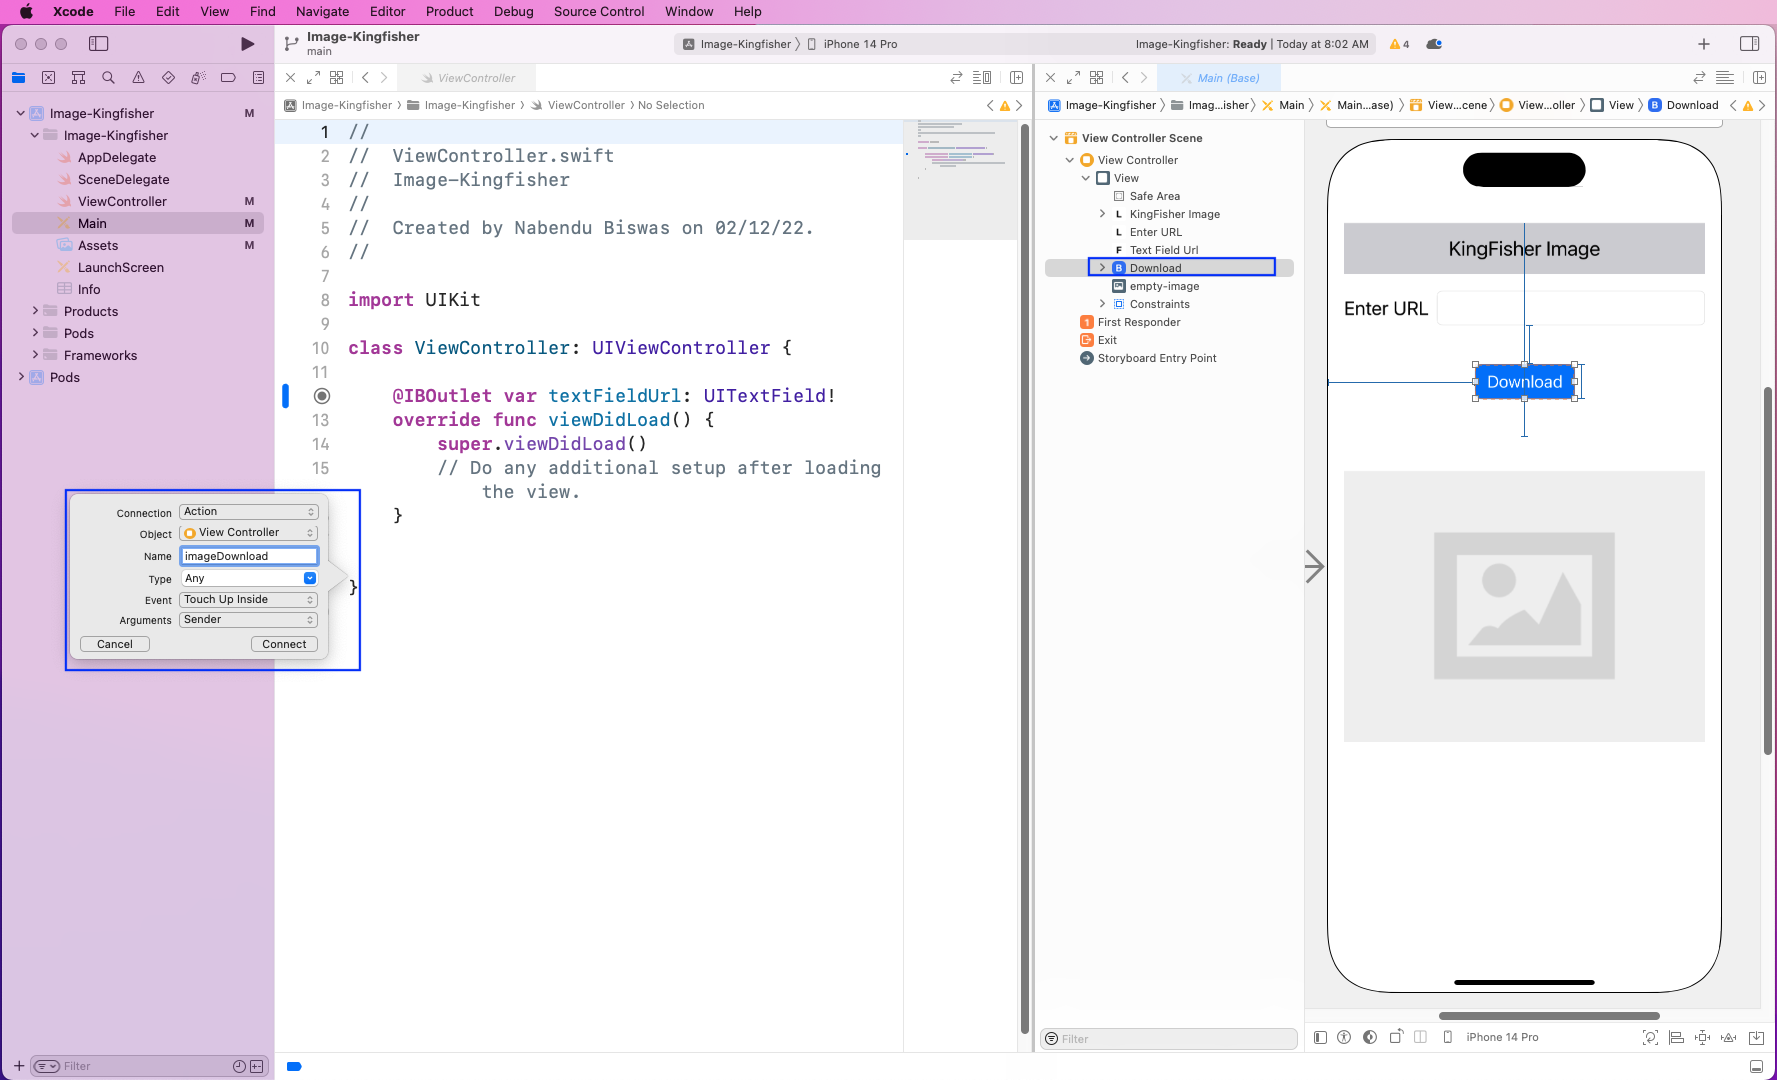Click the Embed In button on canvas bar

[x=1756, y=1038]
